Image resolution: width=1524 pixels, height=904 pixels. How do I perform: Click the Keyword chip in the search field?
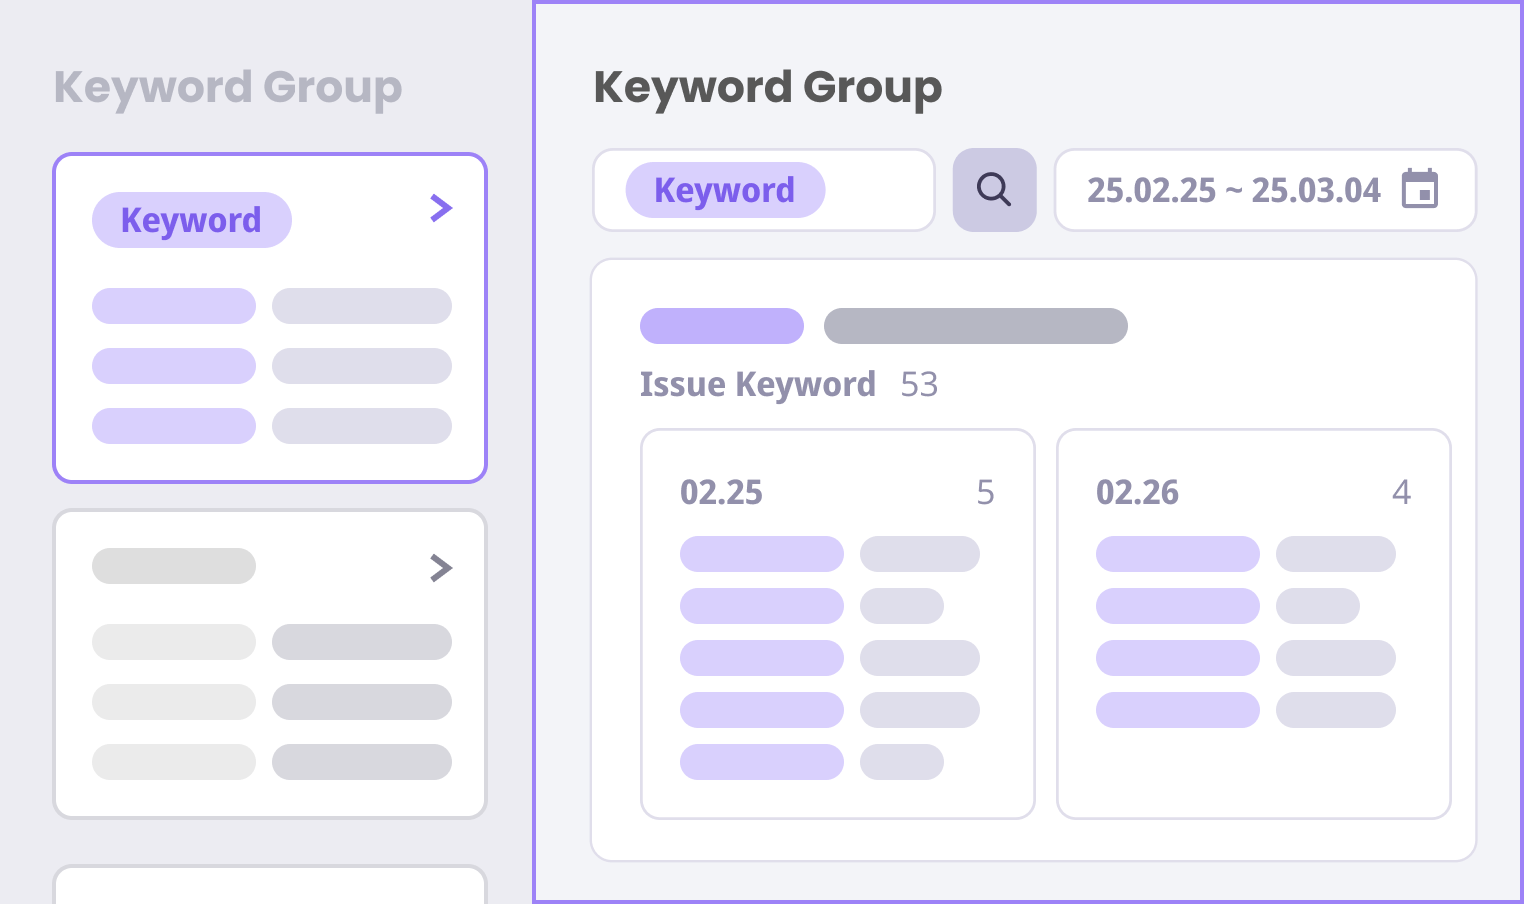click(x=725, y=190)
